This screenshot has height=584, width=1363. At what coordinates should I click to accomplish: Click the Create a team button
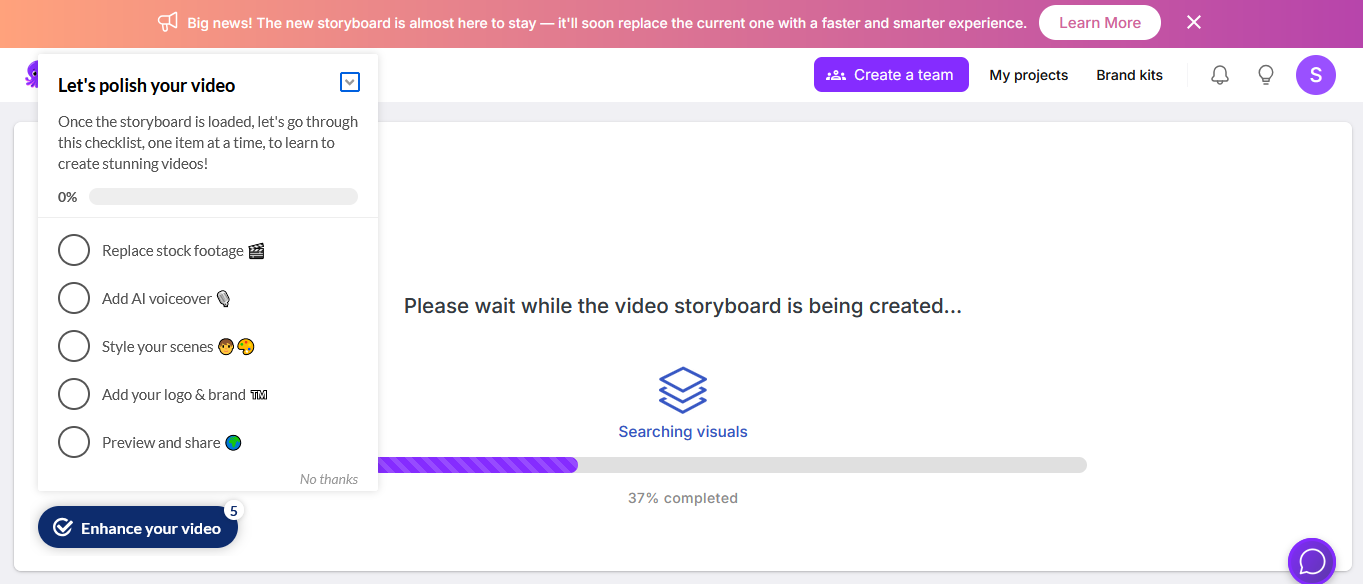[891, 75]
